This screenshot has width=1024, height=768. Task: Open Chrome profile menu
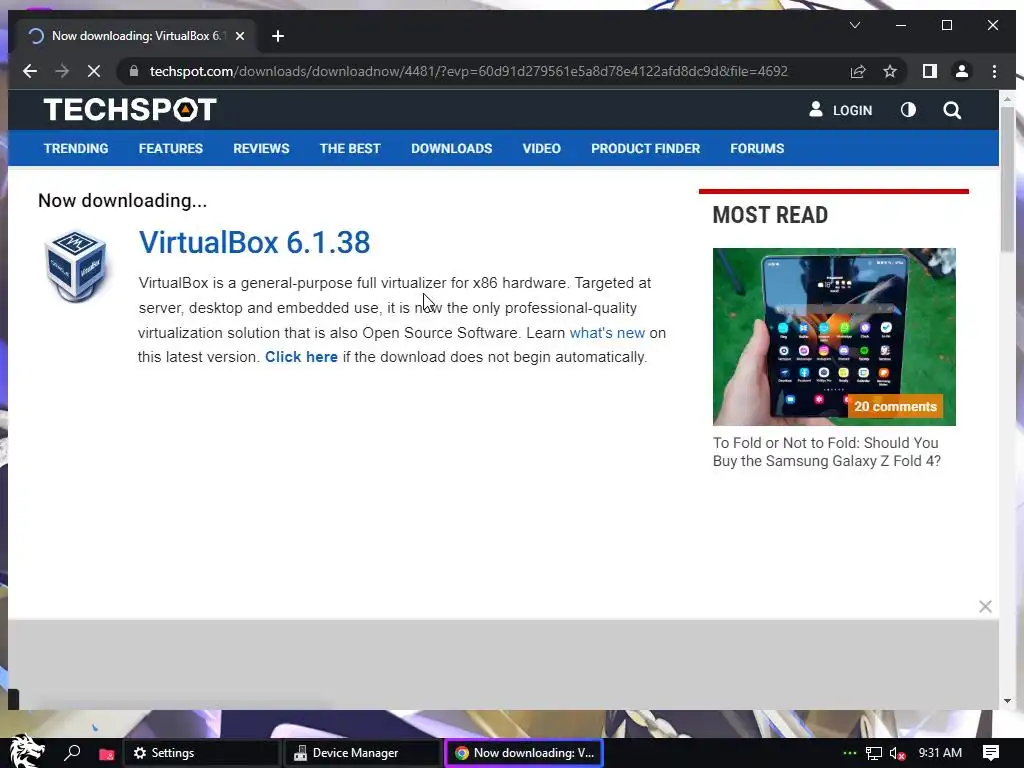tap(961, 71)
